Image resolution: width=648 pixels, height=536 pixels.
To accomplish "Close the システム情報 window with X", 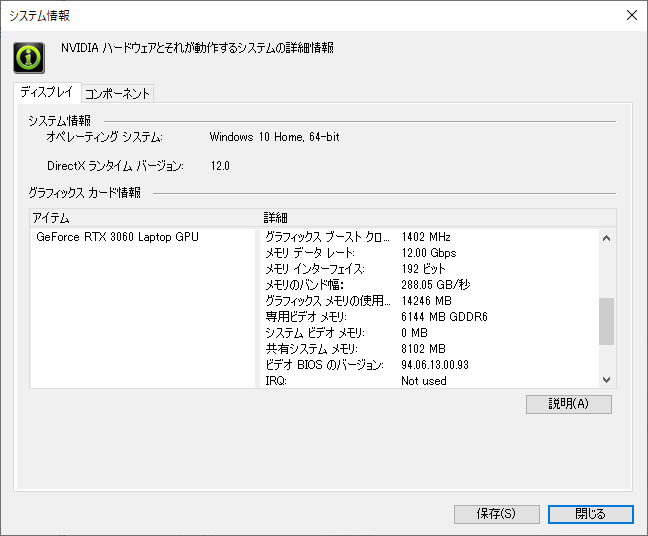I will point(631,15).
